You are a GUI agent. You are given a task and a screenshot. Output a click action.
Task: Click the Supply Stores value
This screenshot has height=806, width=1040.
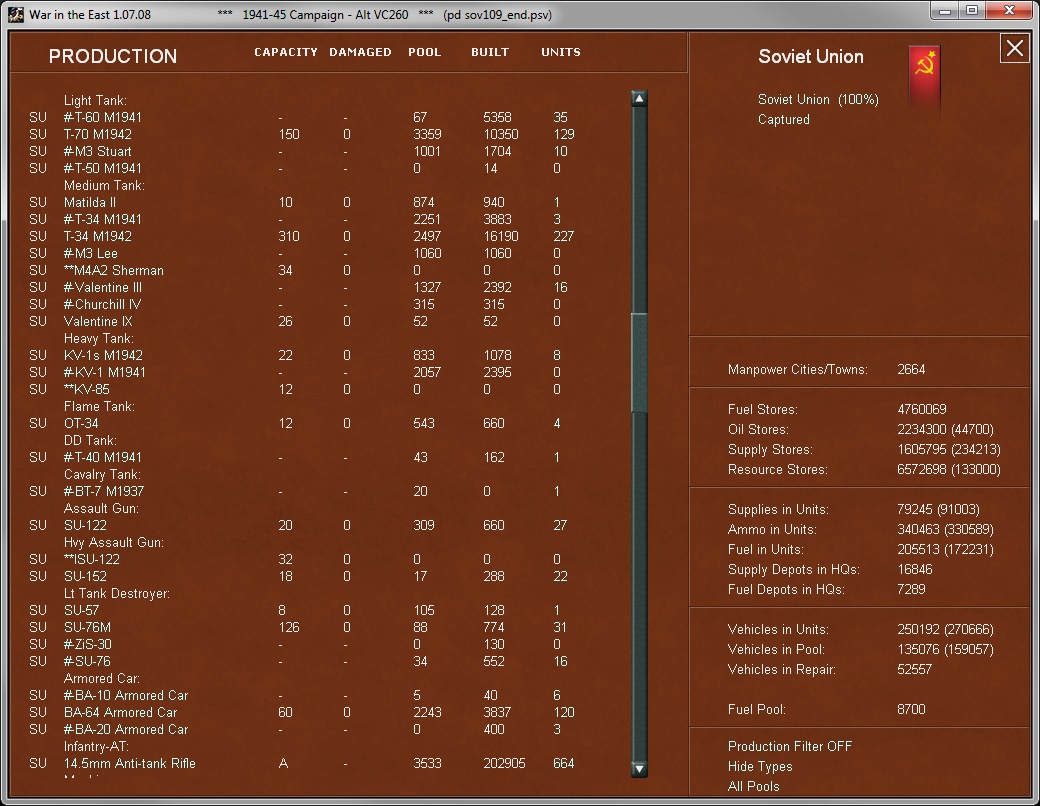pos(948,449)
